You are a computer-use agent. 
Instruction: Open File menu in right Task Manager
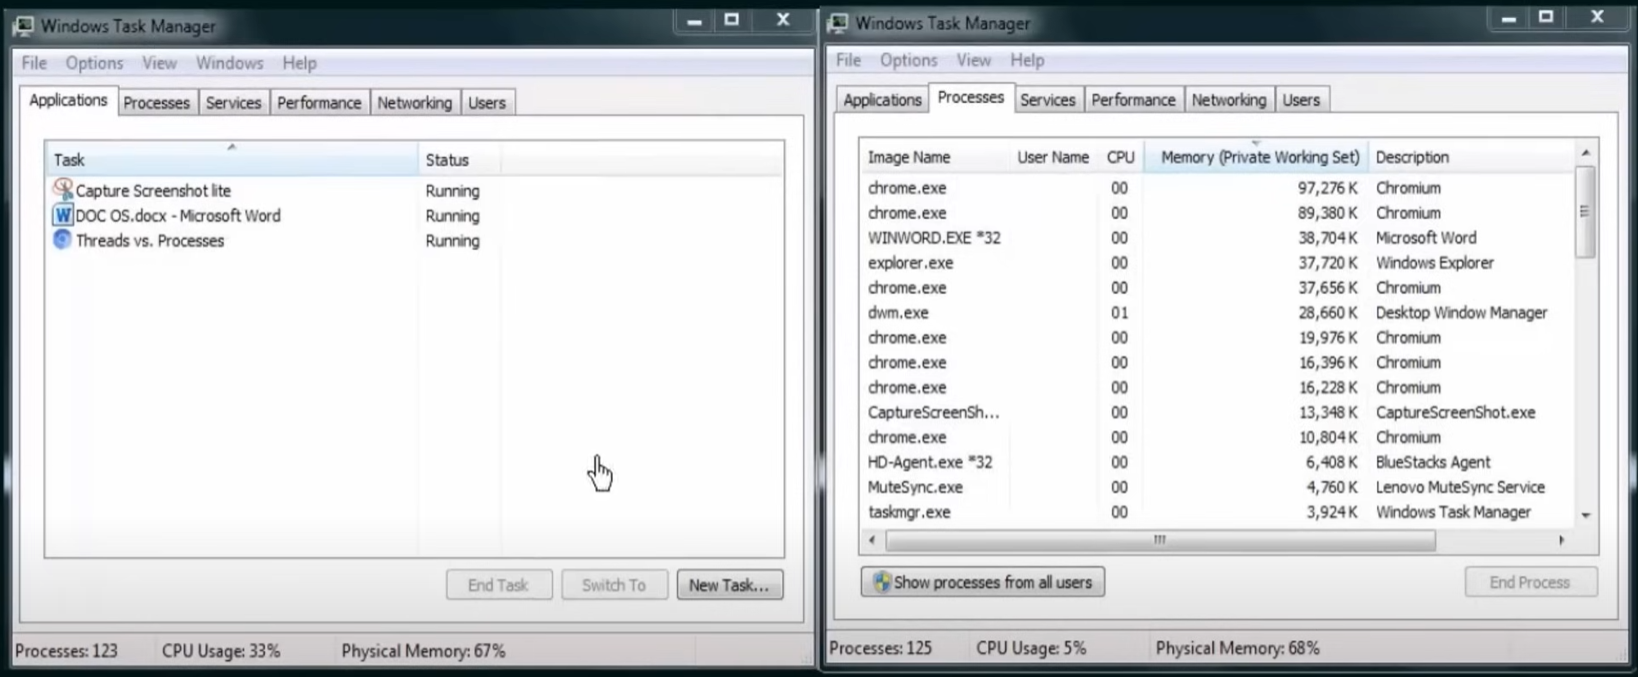coord(848,60)
